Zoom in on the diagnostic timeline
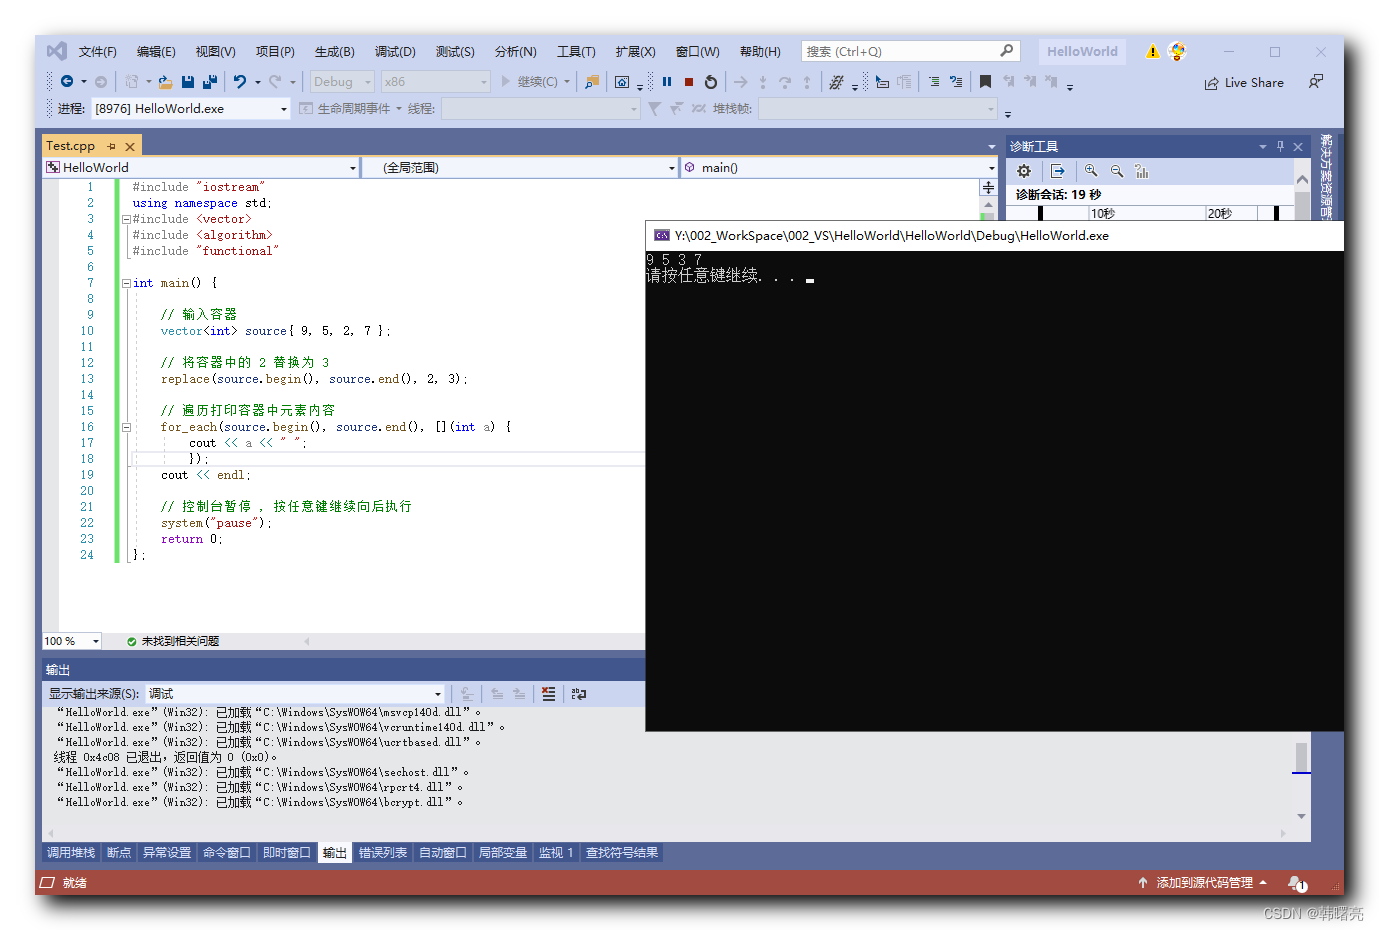The height and width of the screenshot is (930, 1379). [1091, 171]
